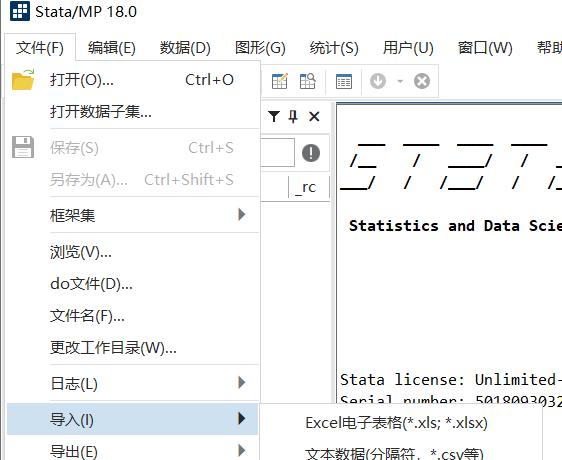Click the Break stop toolbar icon

(x=422, y=81)
